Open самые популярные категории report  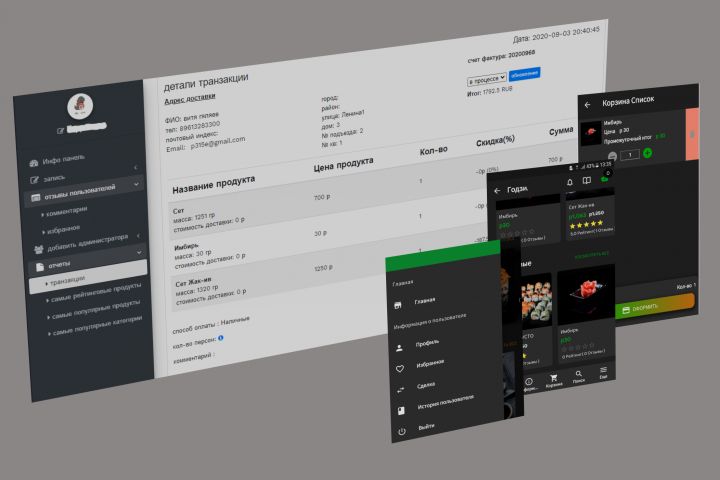click(x=97, y=325)
